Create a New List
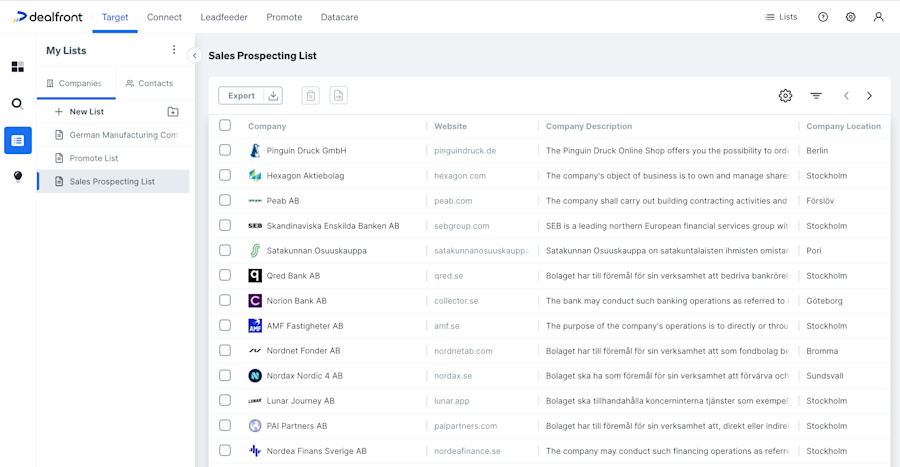This screenshot has width=900, height=467. click(x=79, y=112)
